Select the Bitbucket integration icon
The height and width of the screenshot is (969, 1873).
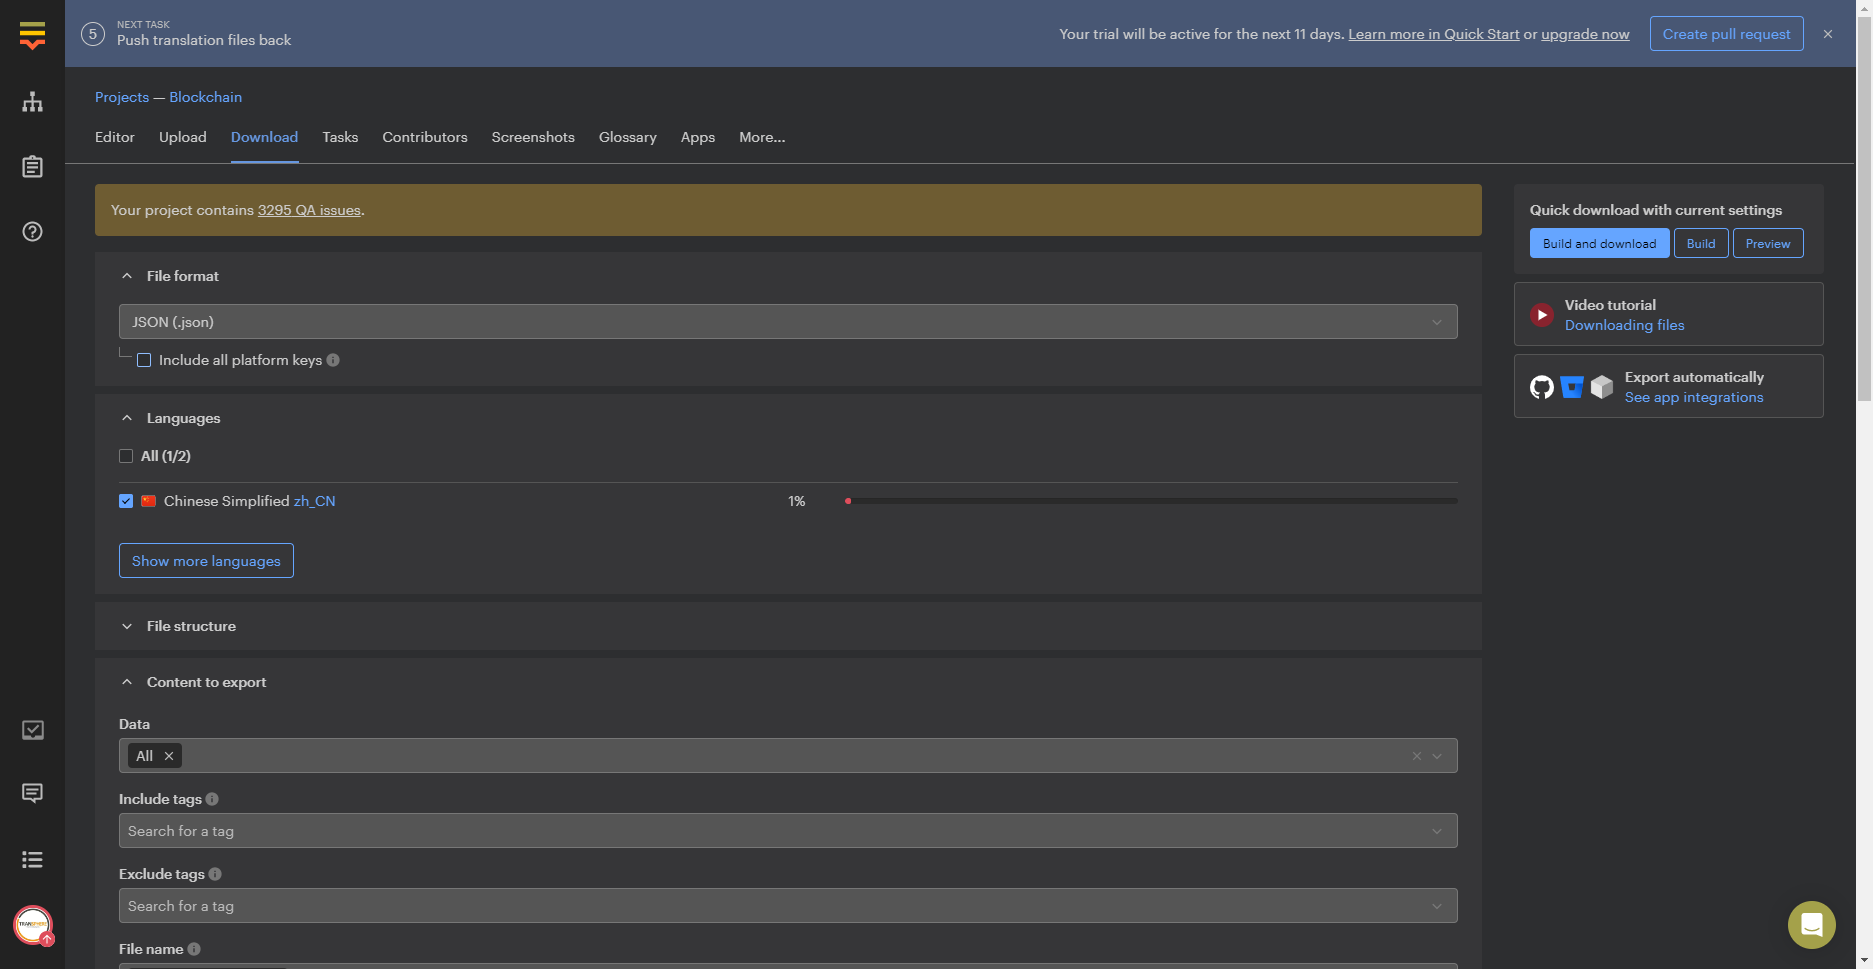click(x=1571, y=387)
